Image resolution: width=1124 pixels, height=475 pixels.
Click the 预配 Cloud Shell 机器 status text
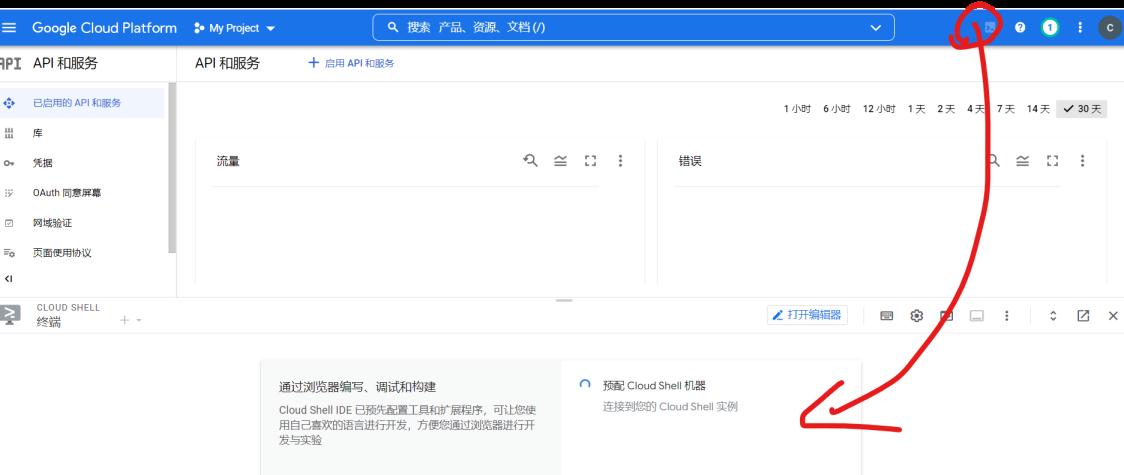tap(654, 385)
